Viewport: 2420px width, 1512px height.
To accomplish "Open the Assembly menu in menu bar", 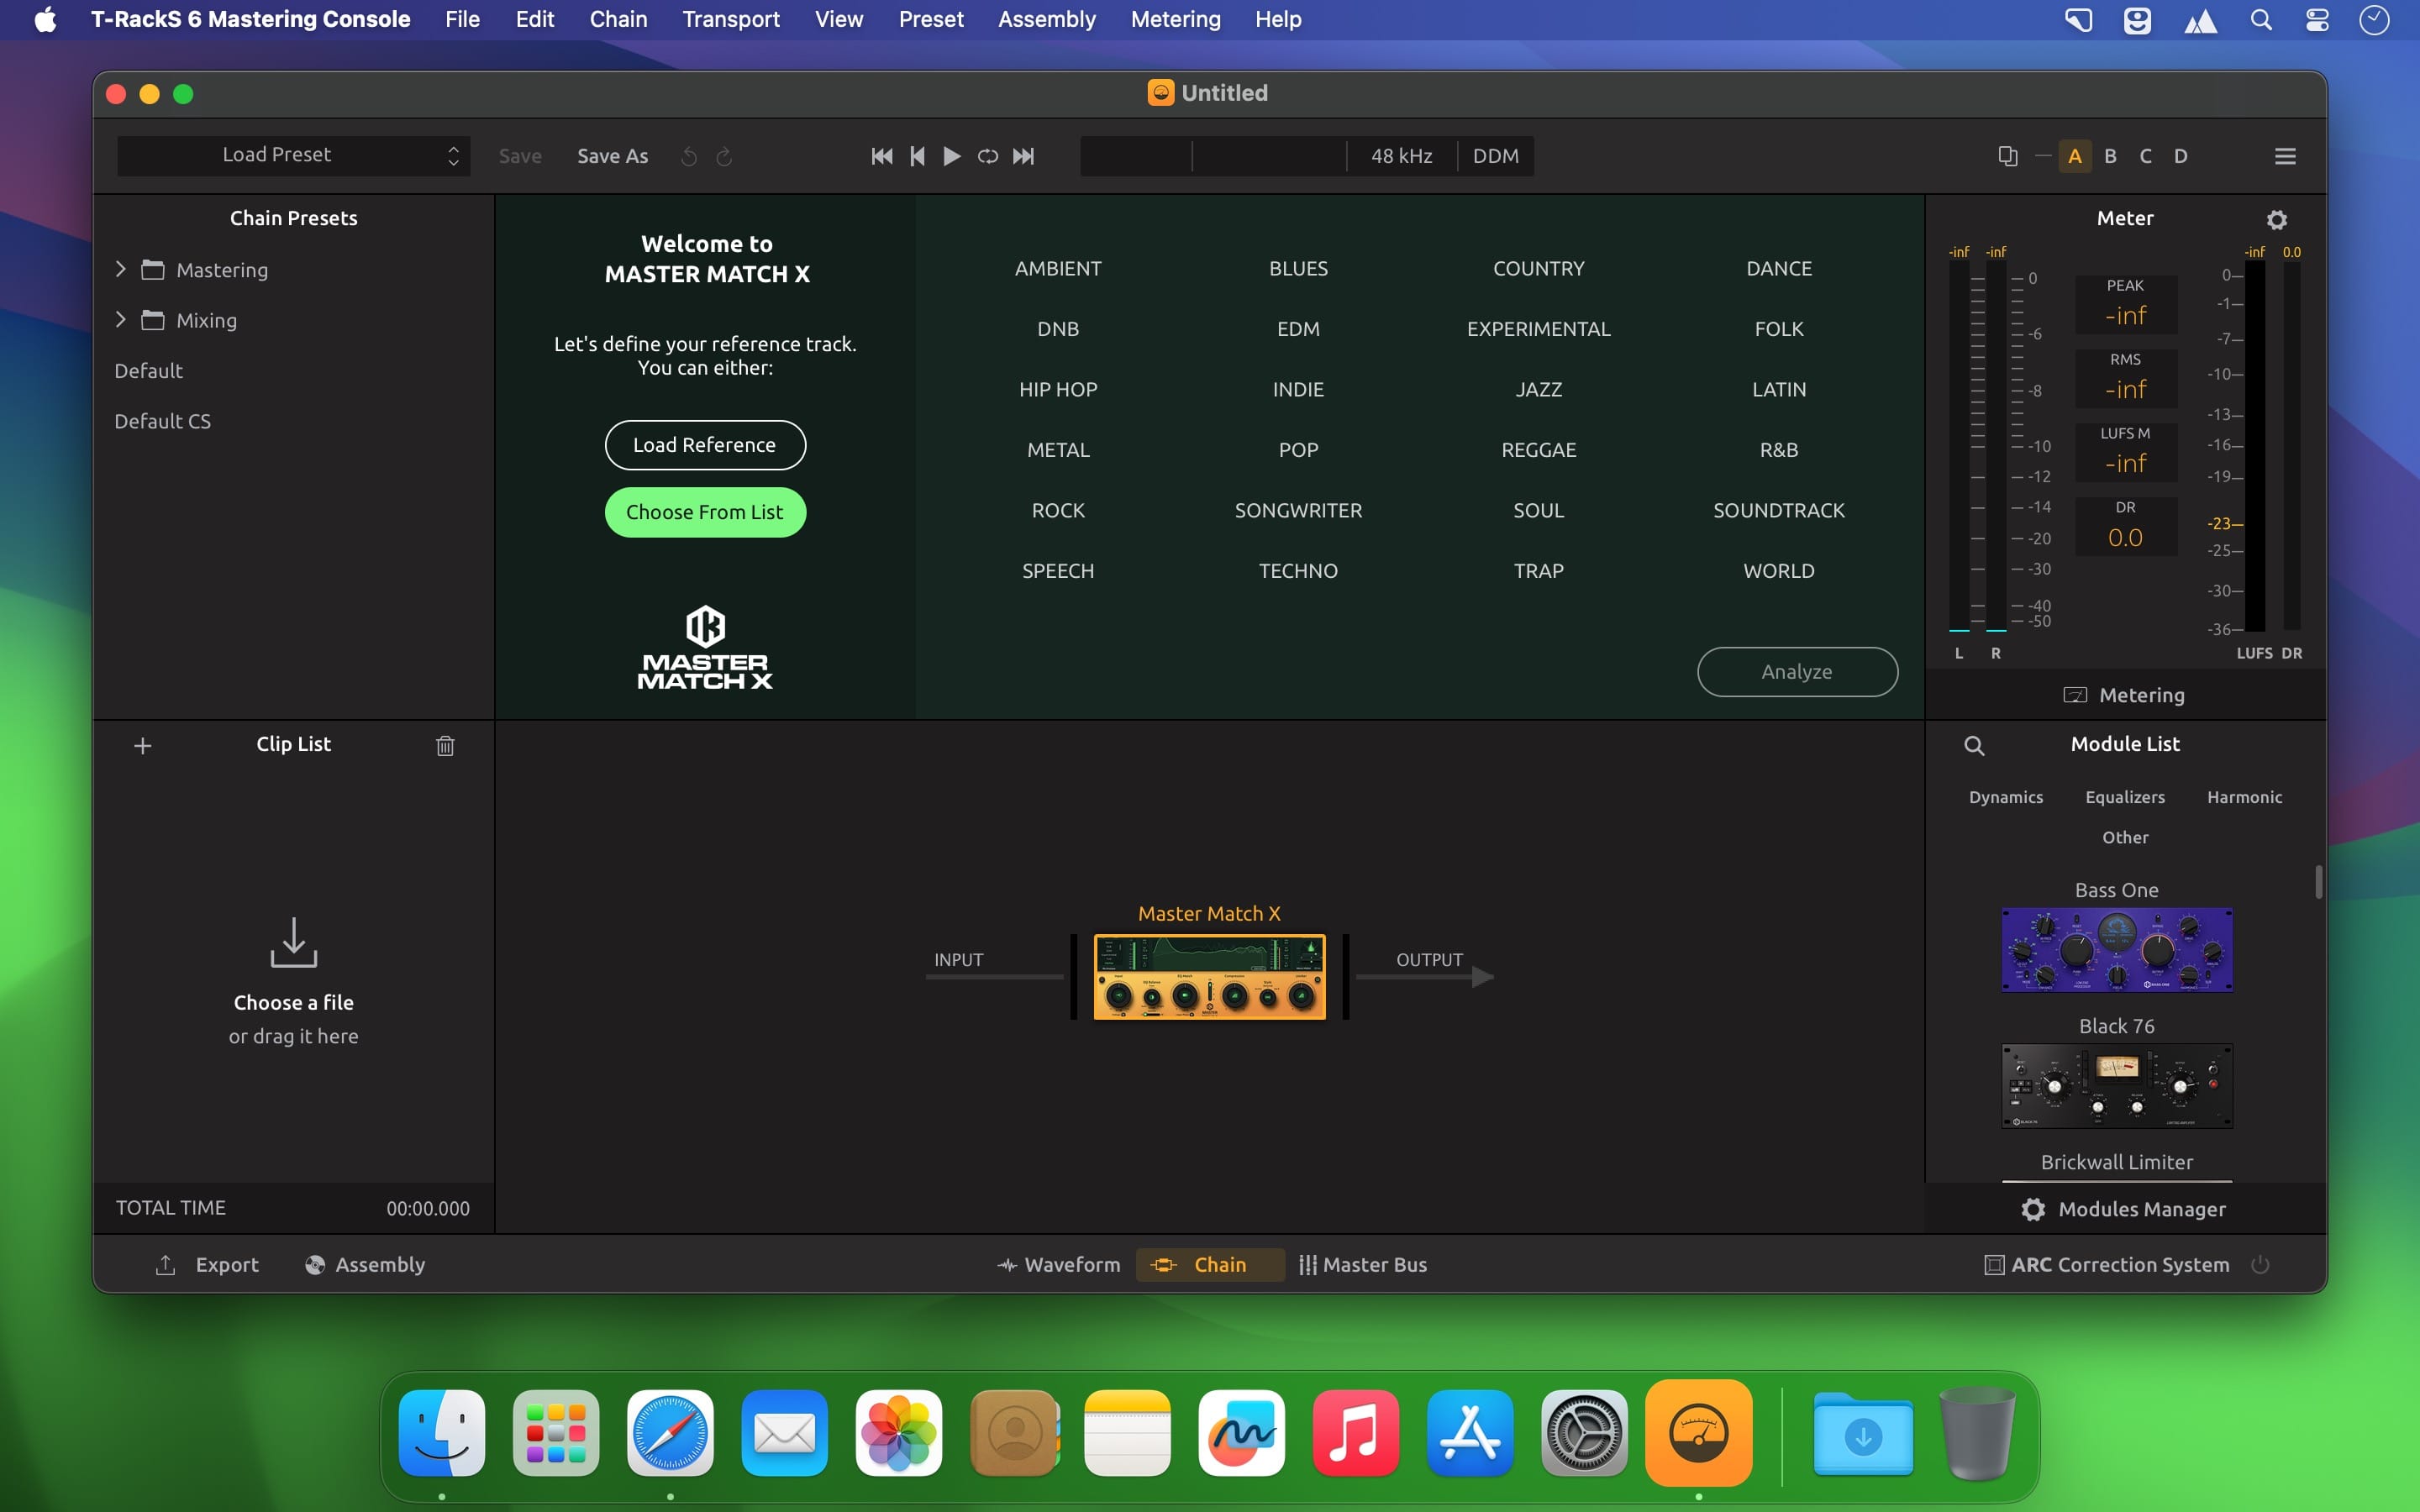I will tap(1046, 19).
